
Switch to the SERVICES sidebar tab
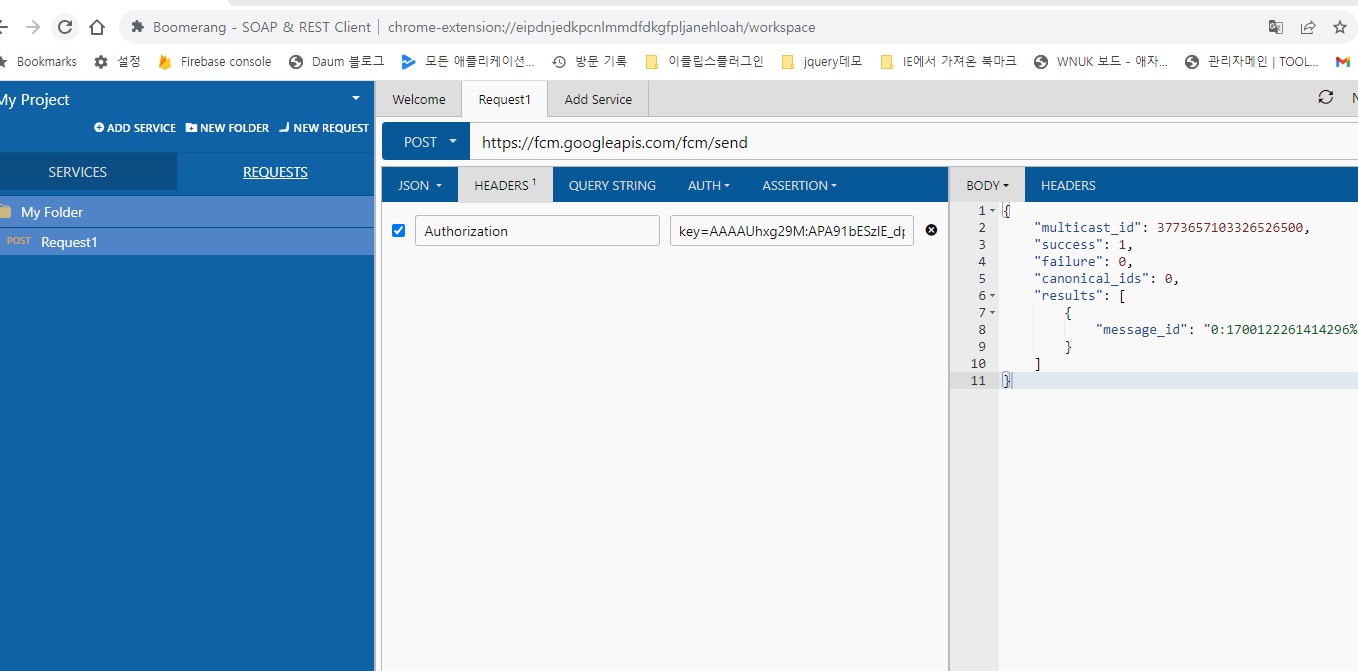pyautogui.click(x=78, y=172)
